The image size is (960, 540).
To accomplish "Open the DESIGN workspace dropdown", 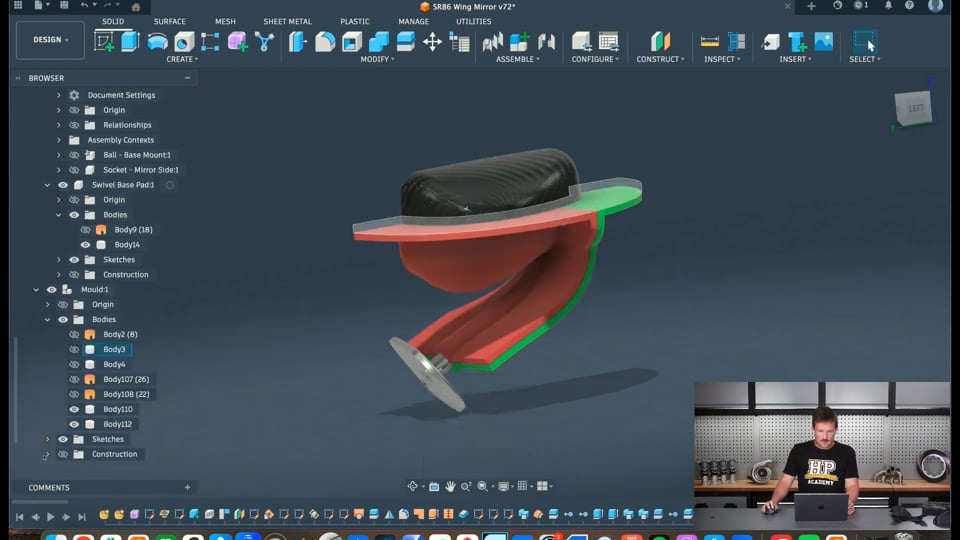I will click(50, 40).
